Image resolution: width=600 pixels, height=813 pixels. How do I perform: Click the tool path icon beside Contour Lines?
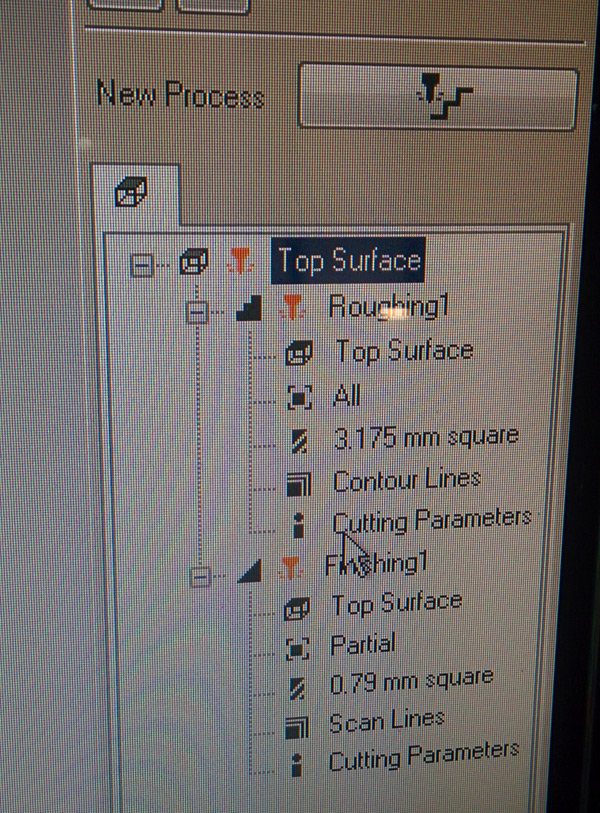[298, 485]
